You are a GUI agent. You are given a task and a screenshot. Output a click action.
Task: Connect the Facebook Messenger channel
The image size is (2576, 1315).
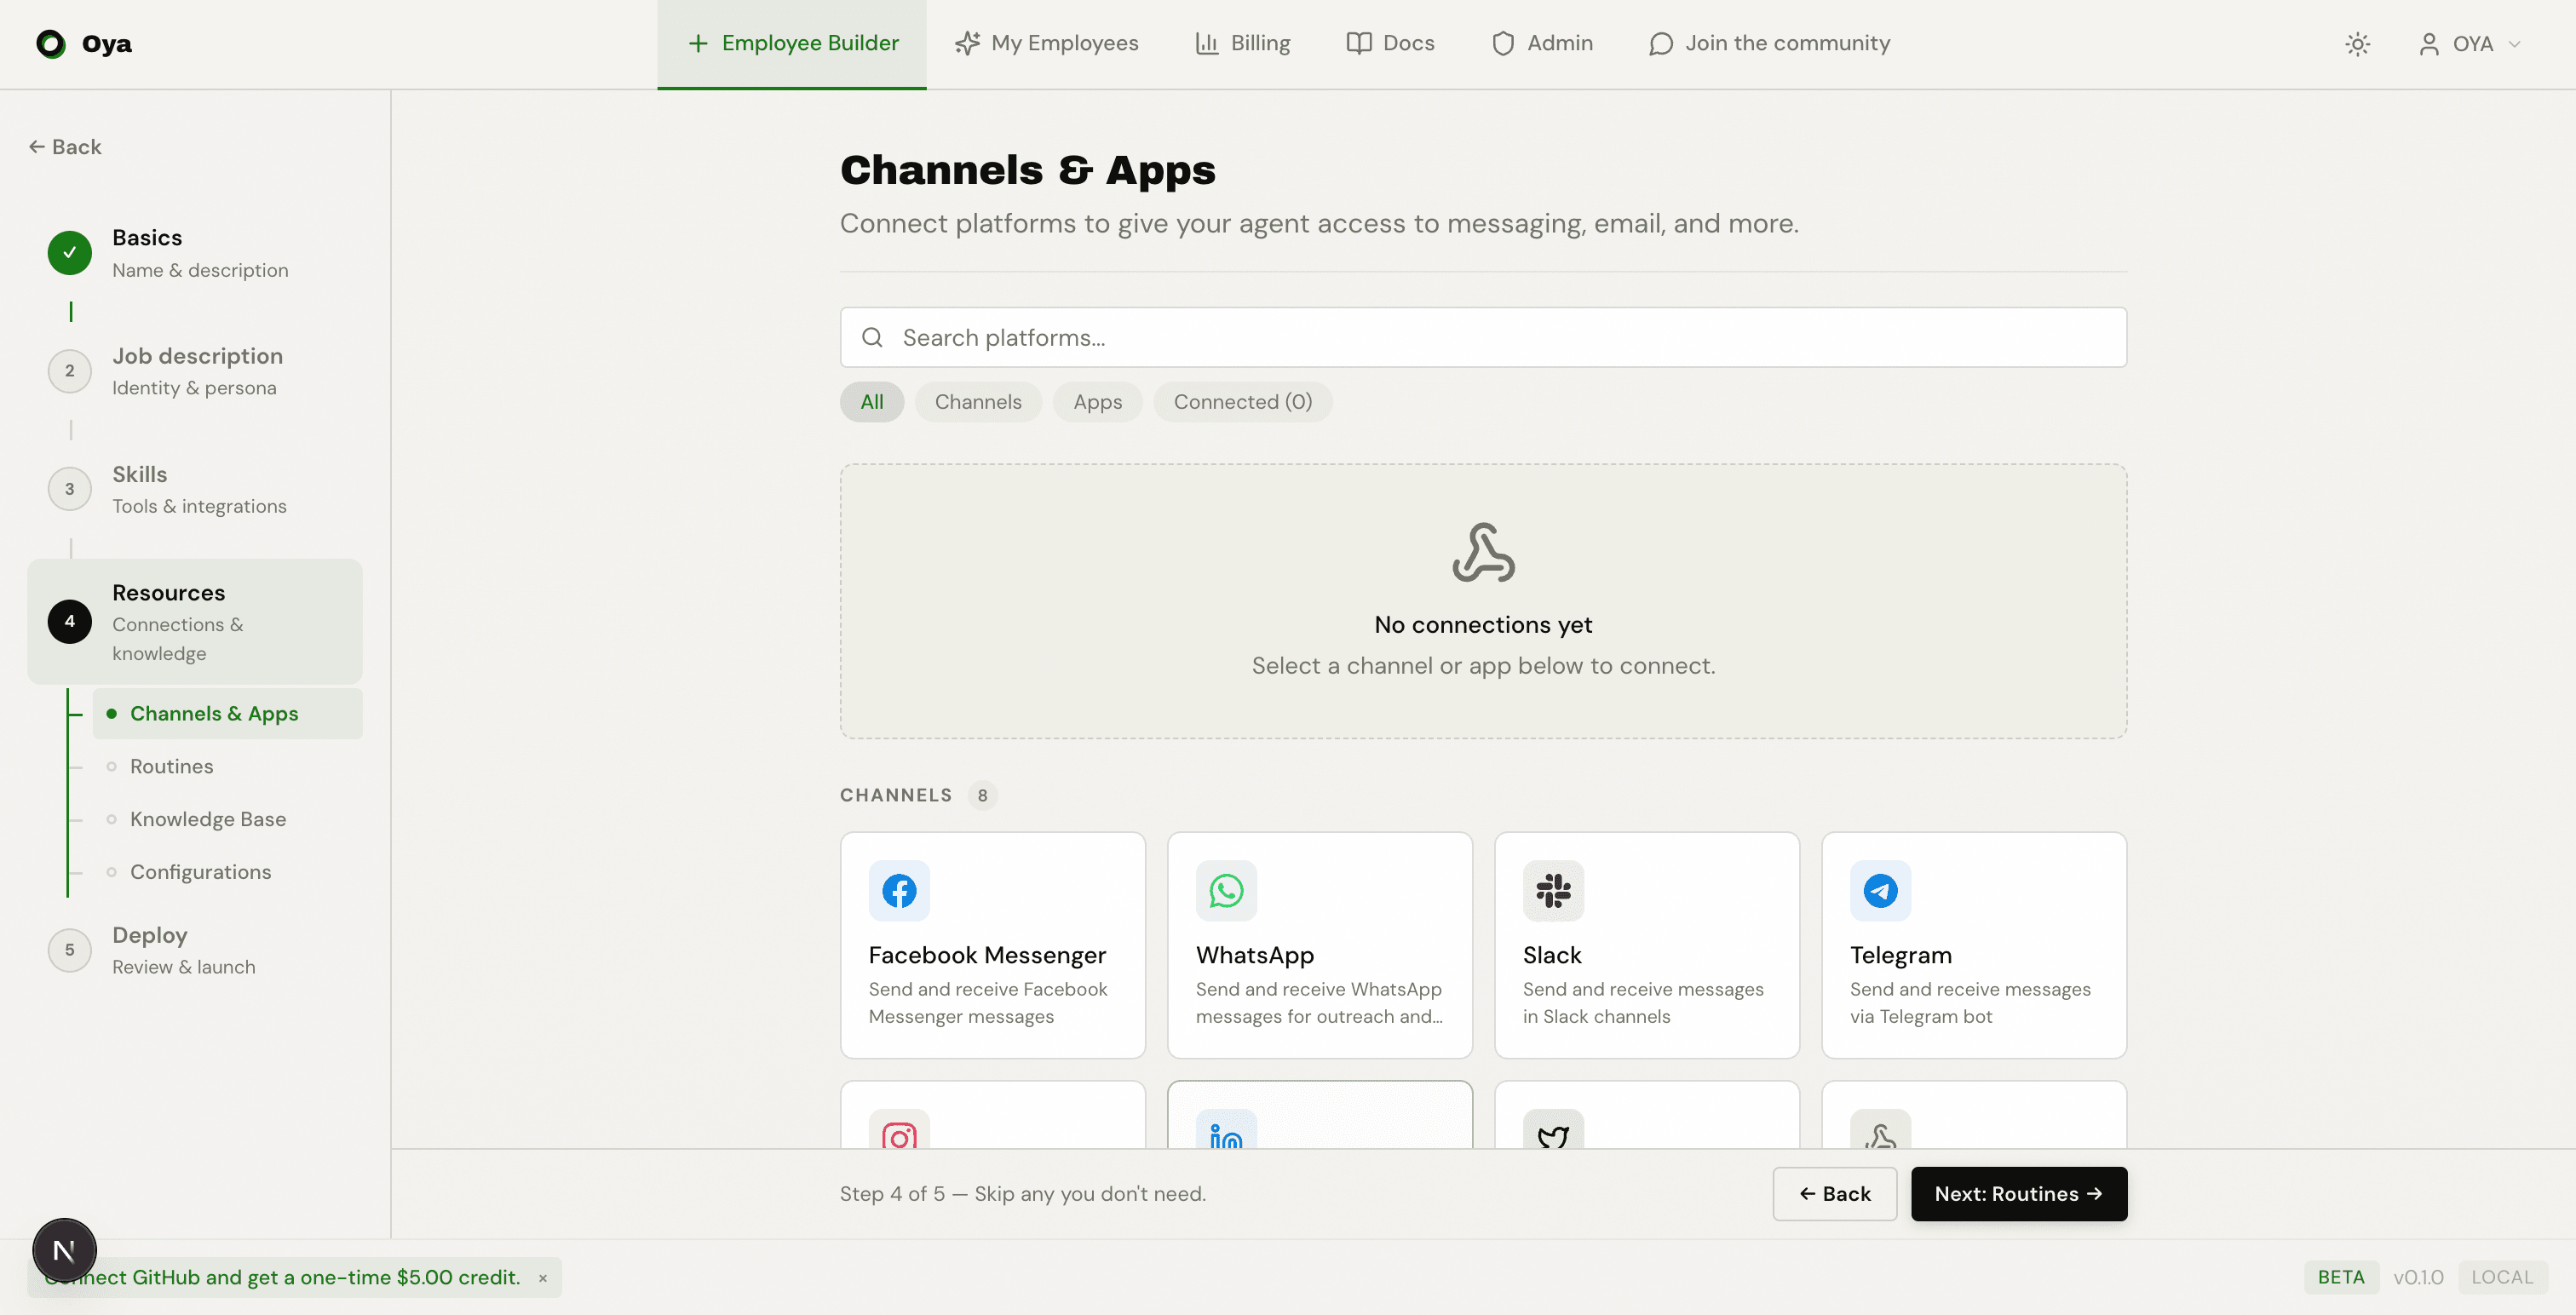[x=991, y=944]
